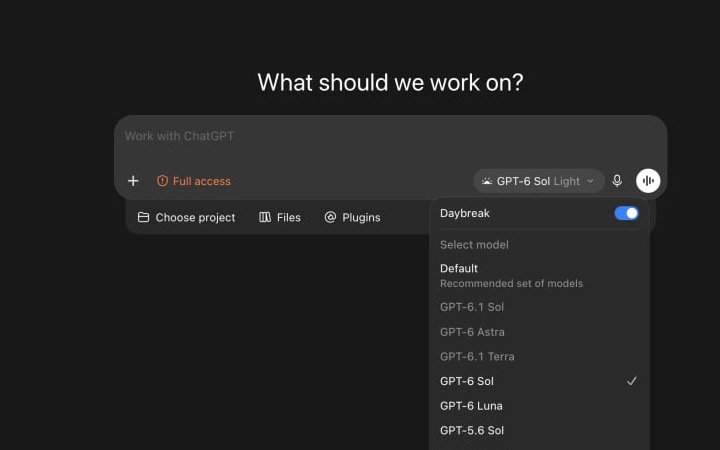The image size is (720, 450).
Task: Open Choose project
Action: [186, 217]
